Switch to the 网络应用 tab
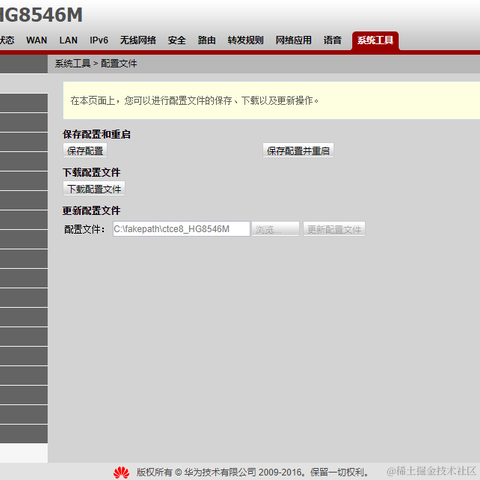This screenshot has width=480, height=480. [x=293, y=40]
